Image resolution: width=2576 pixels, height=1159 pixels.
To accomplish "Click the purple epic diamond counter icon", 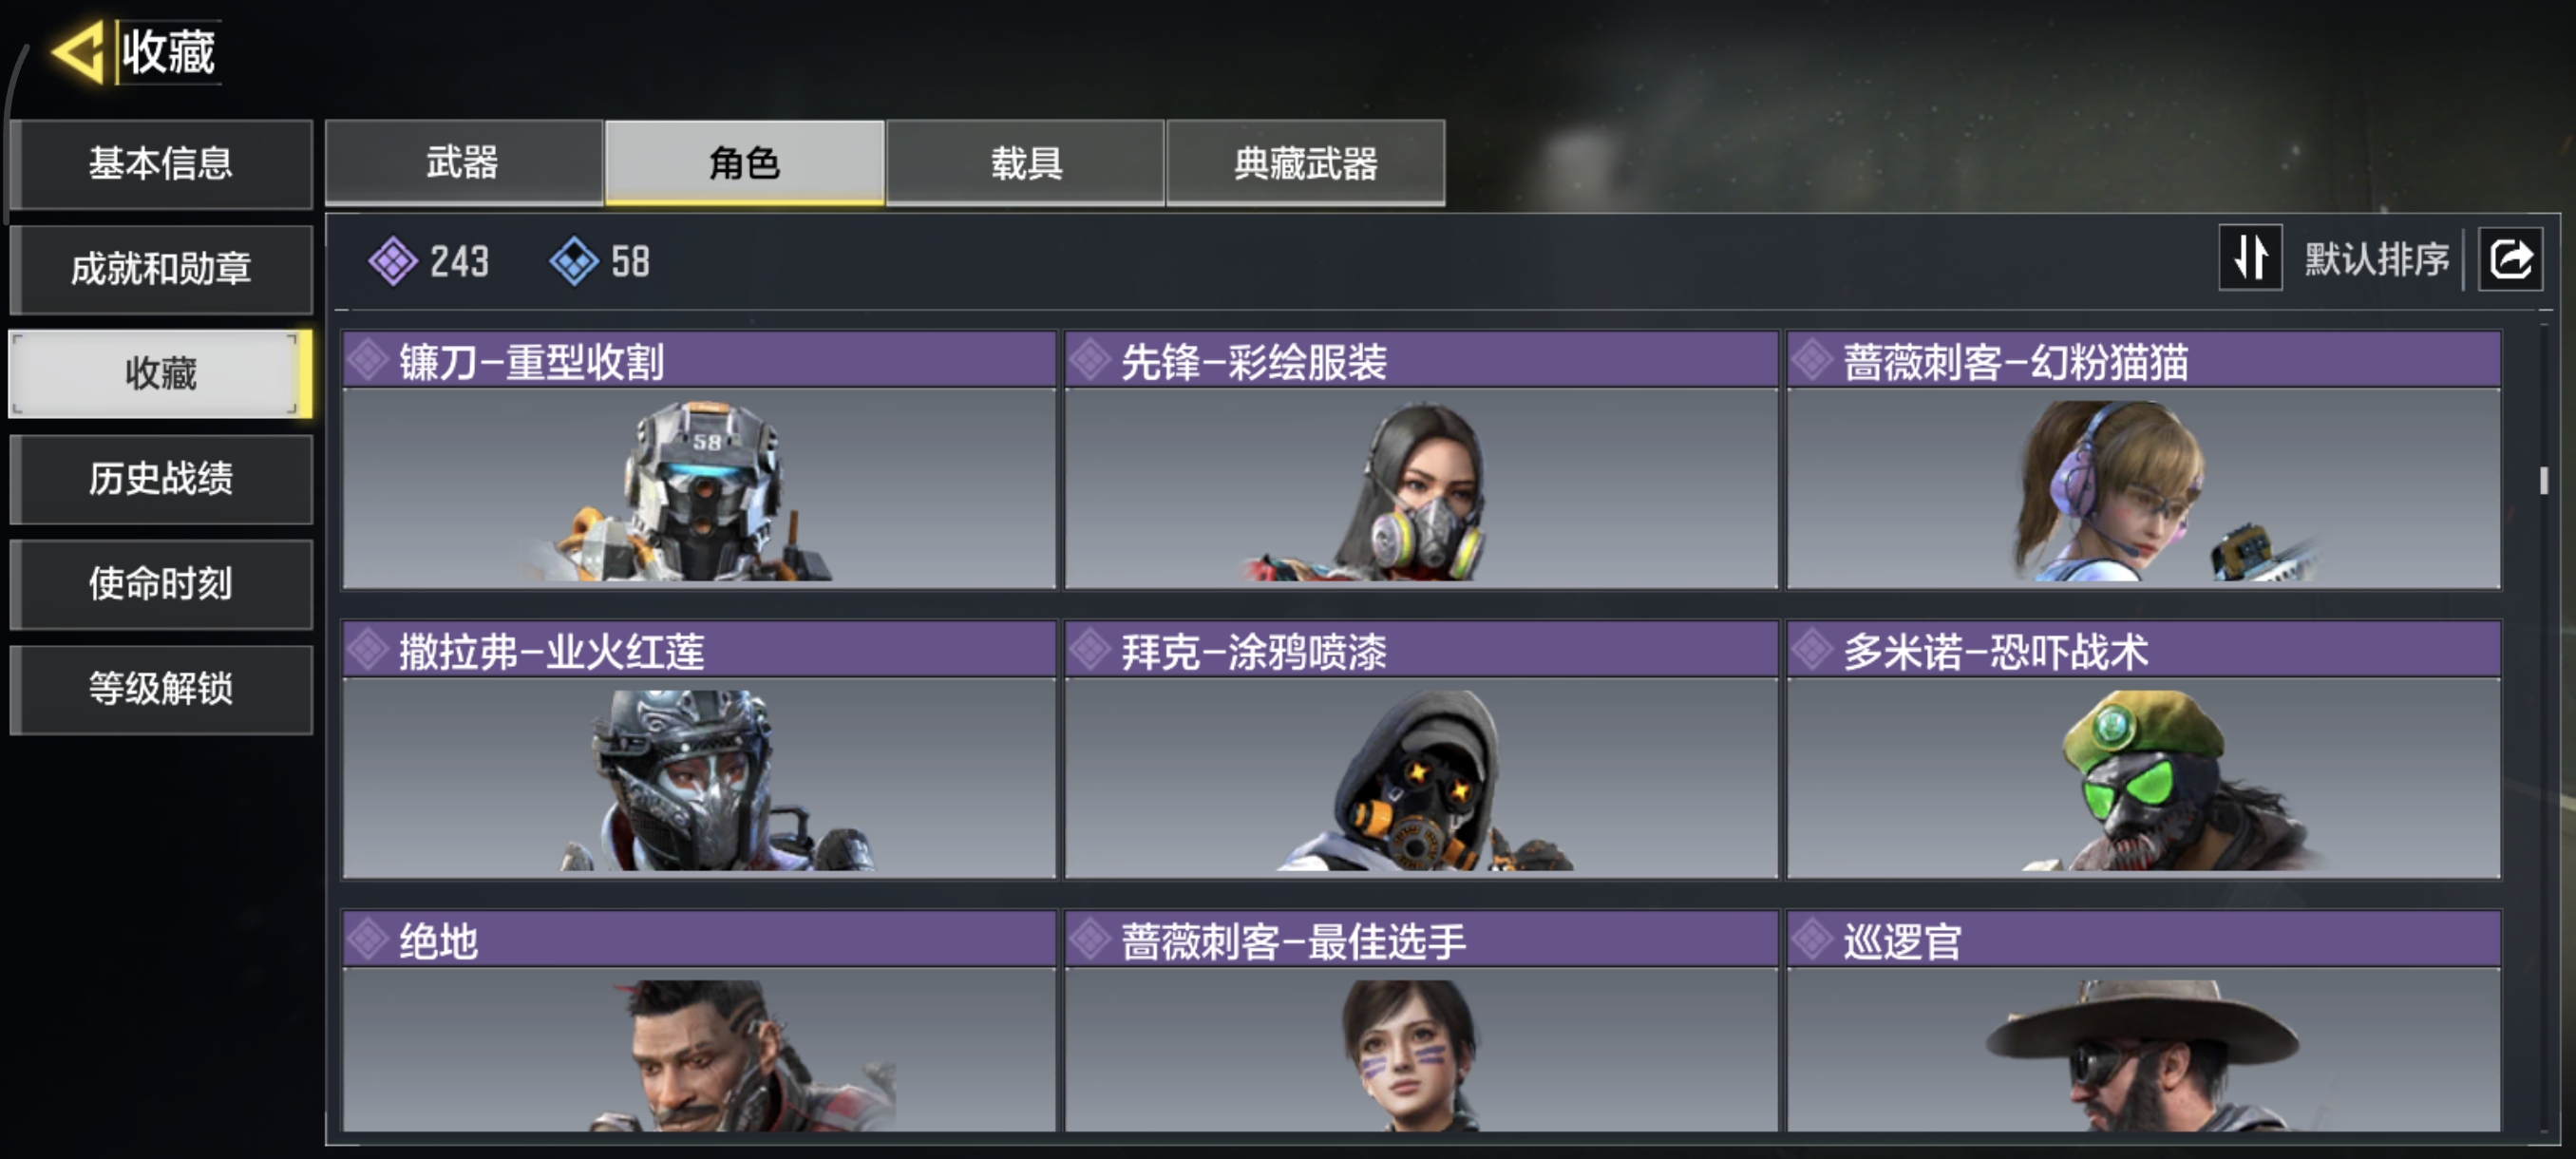I will [x=393, y=261].
